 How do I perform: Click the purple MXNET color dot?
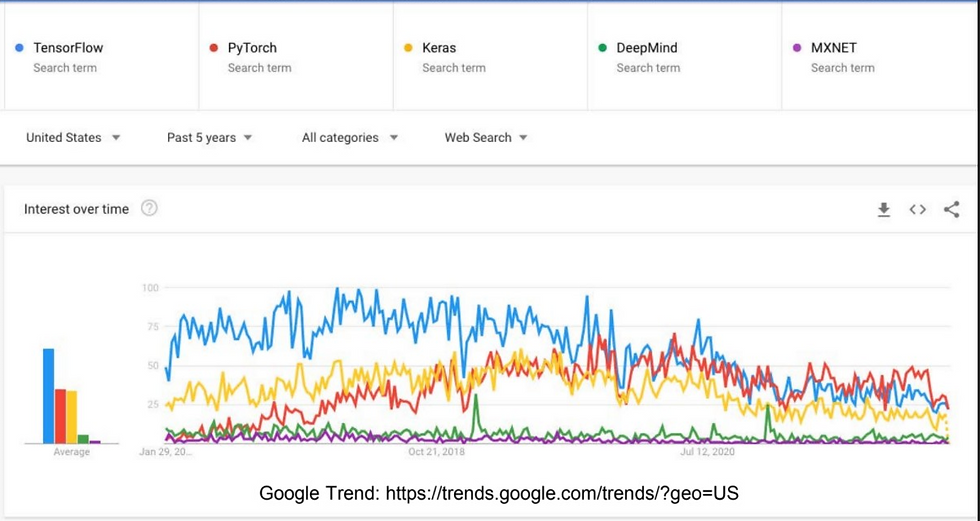tap(797, 47)
